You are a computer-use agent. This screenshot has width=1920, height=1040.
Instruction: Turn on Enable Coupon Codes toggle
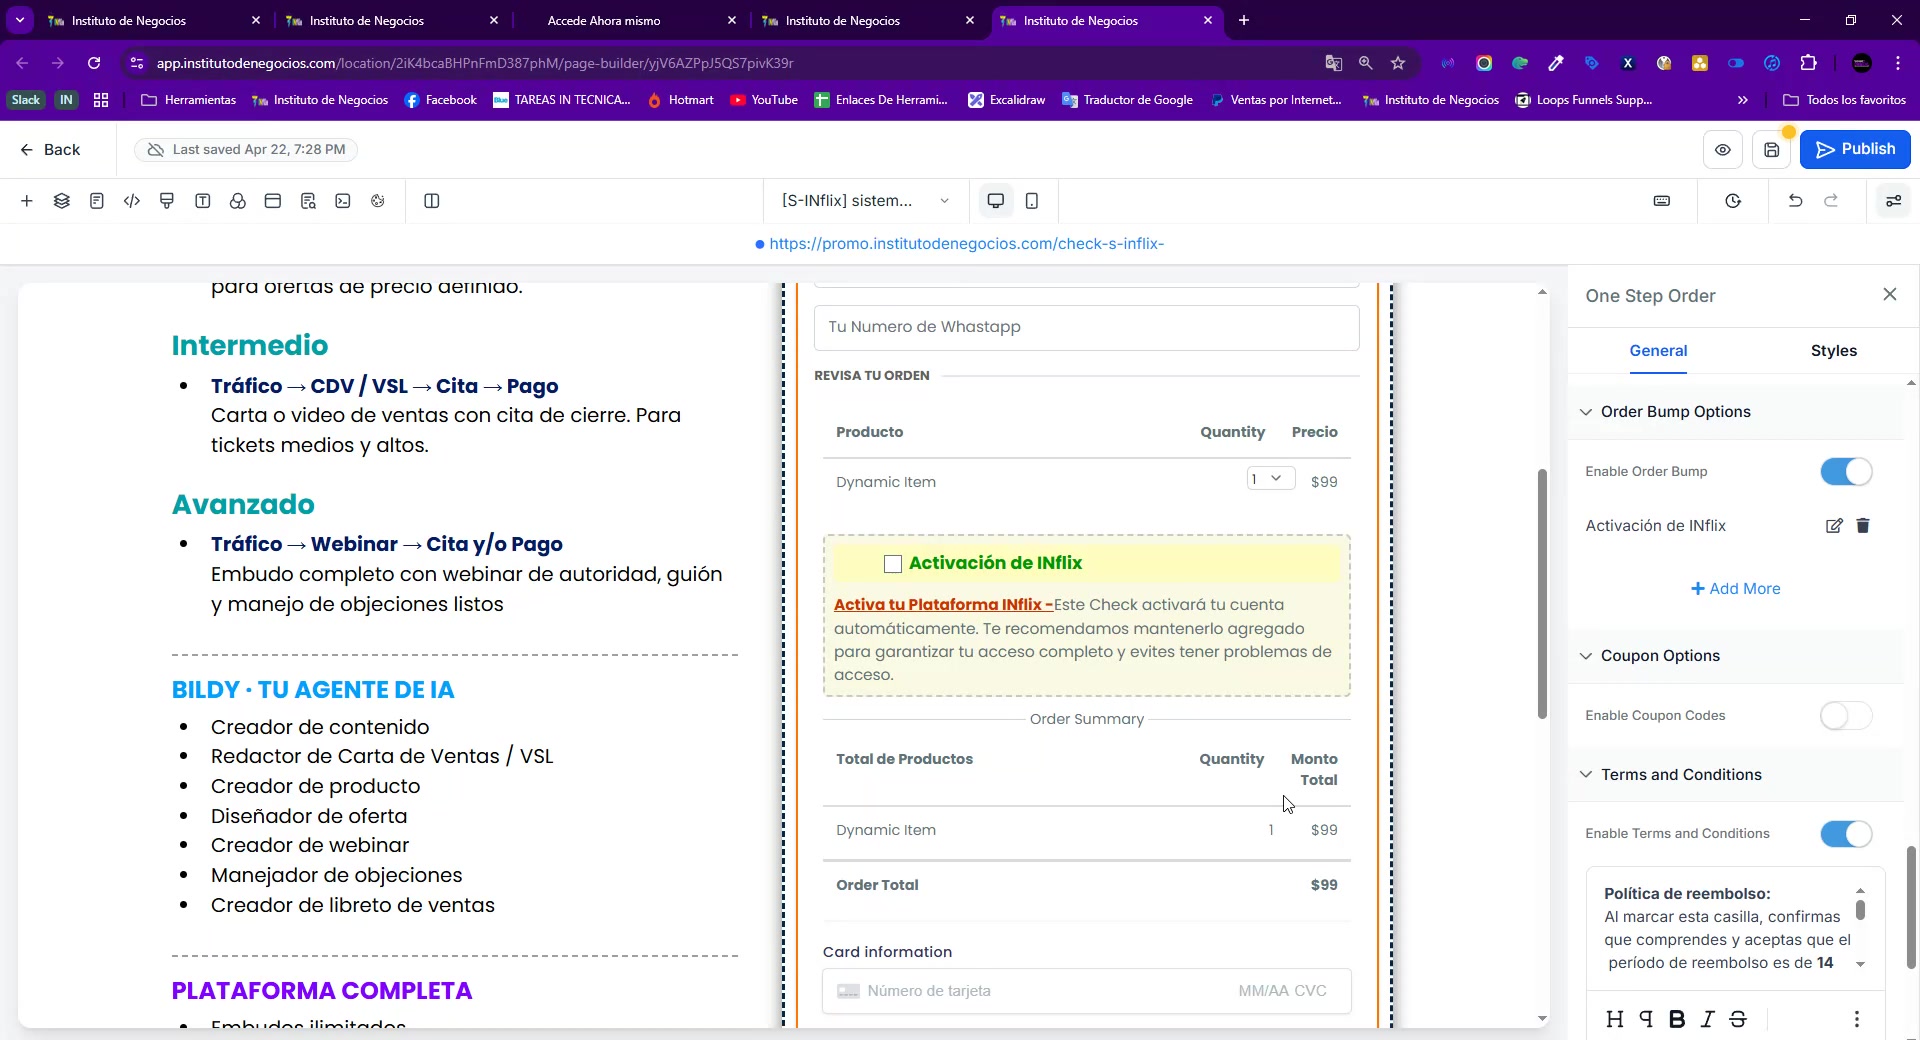pyautogui.click(x=1845, y=716)
